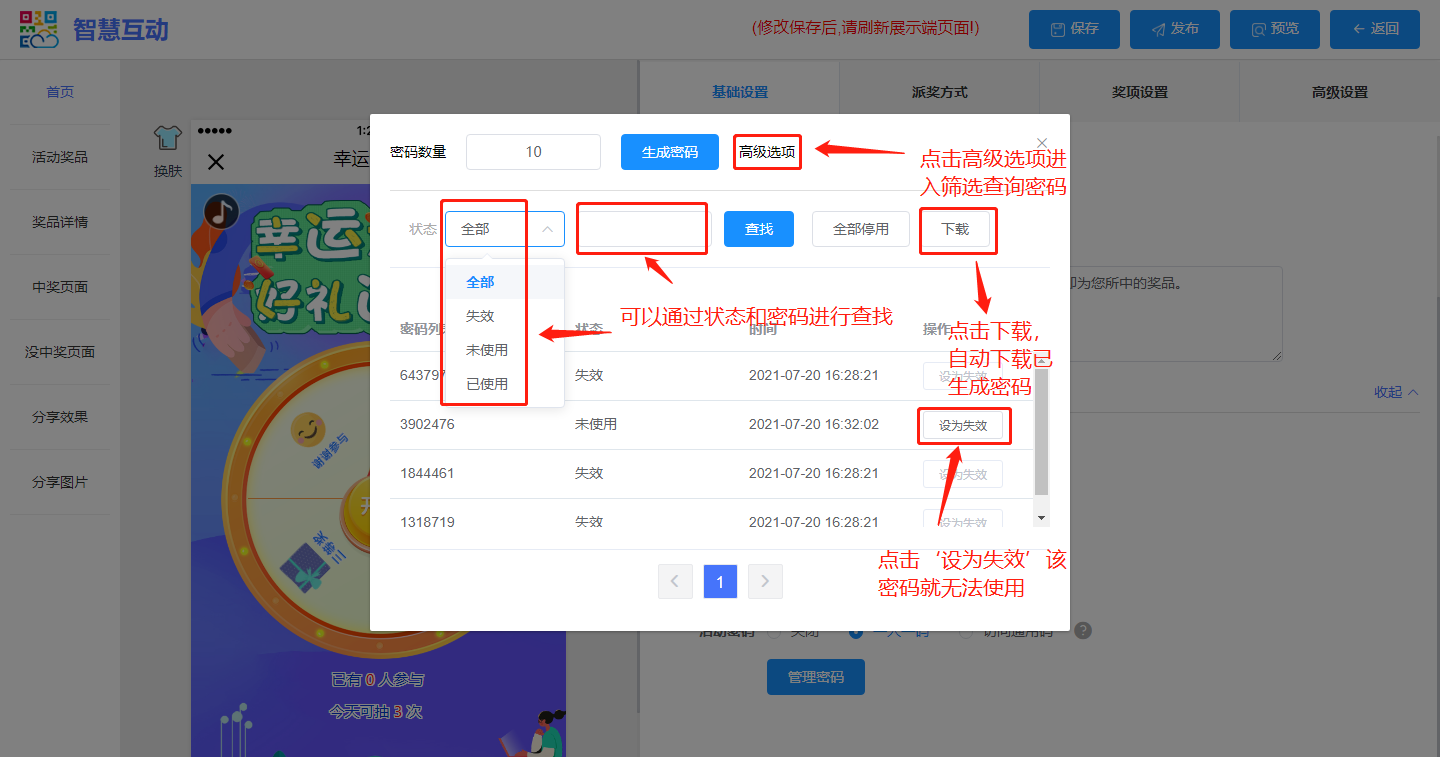Toggle the music note icon on preview

220,211
